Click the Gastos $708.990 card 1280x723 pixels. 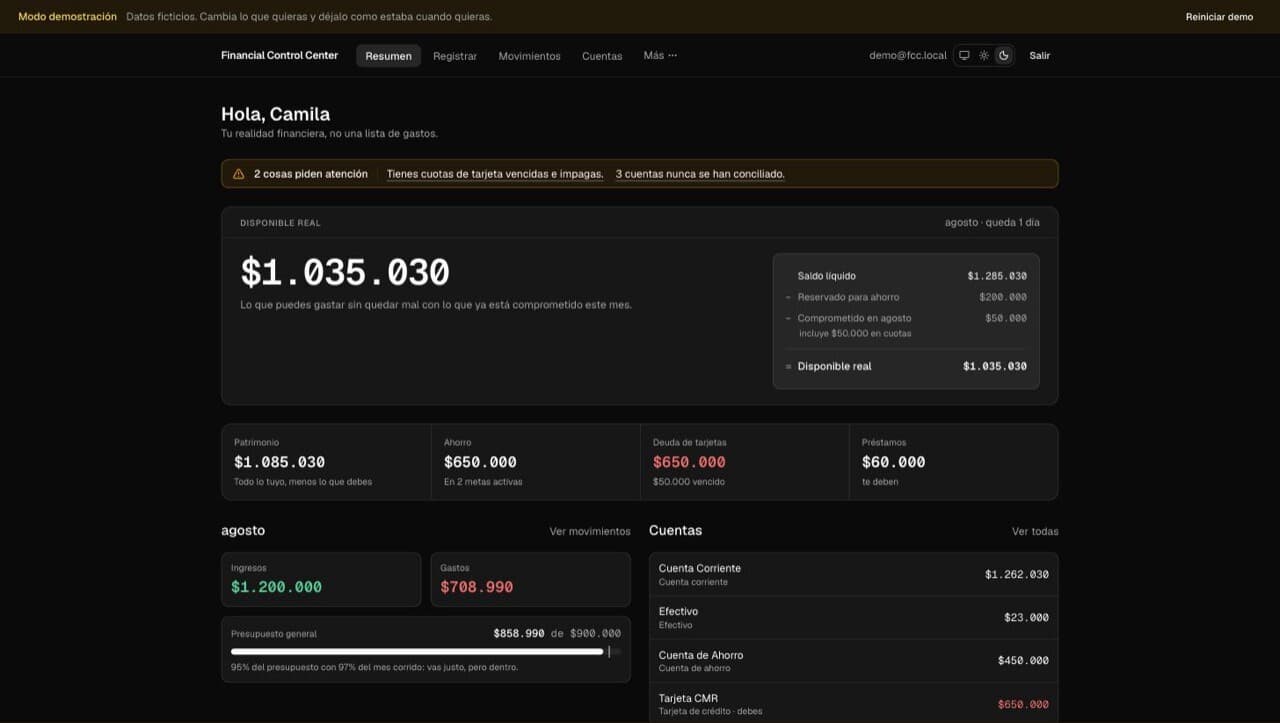[531, 579]
